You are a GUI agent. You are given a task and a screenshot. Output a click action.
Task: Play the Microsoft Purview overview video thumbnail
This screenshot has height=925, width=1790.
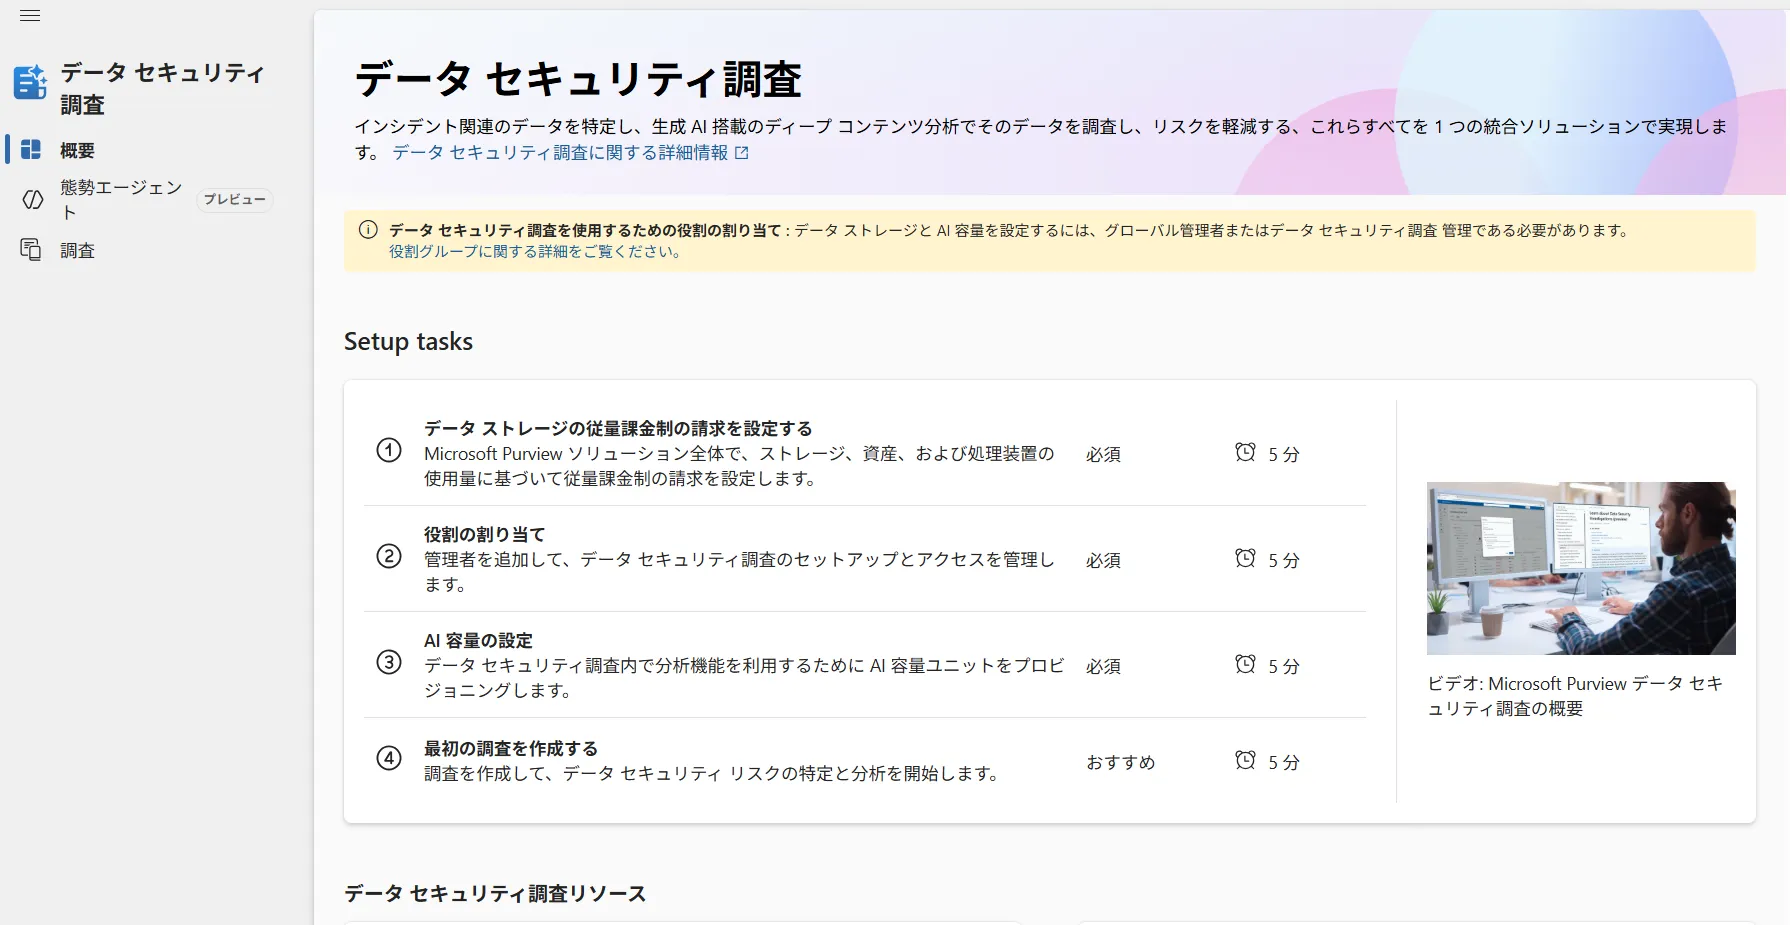pyautogui.click(x=1580, y=568)
